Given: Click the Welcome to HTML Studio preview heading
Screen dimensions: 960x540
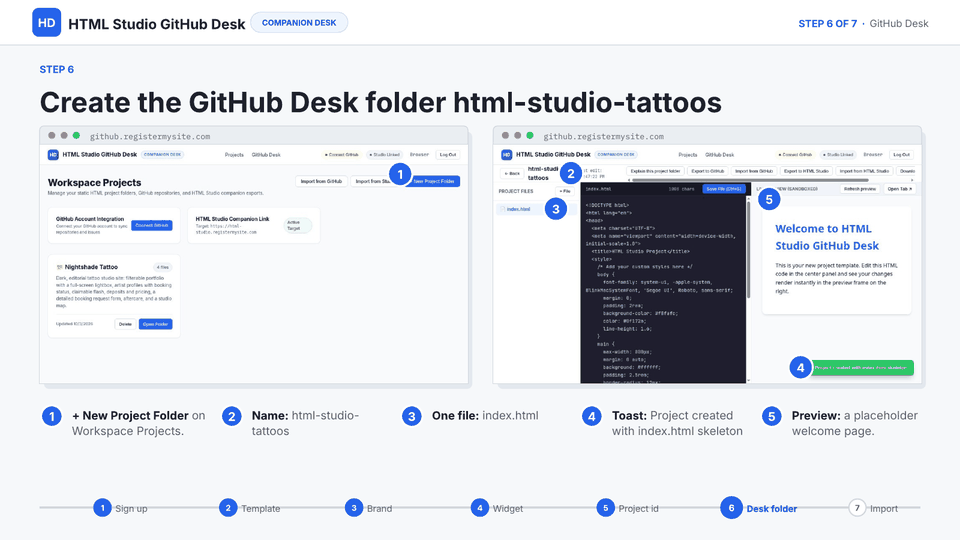Looking at the screenshot, I should pos(827,237).
